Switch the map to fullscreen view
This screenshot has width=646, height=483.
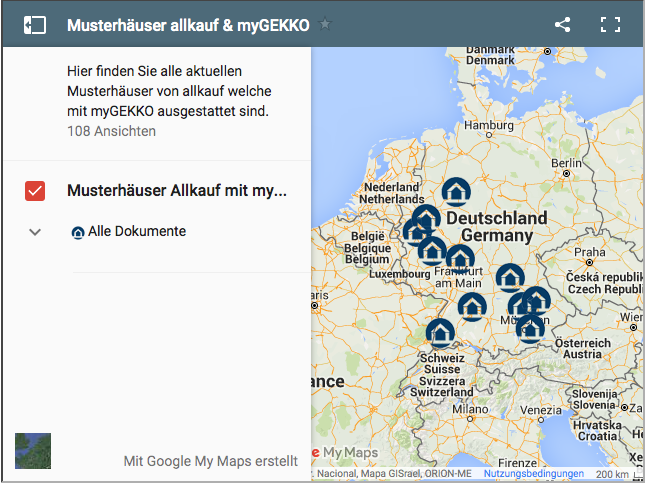point(610,25)
